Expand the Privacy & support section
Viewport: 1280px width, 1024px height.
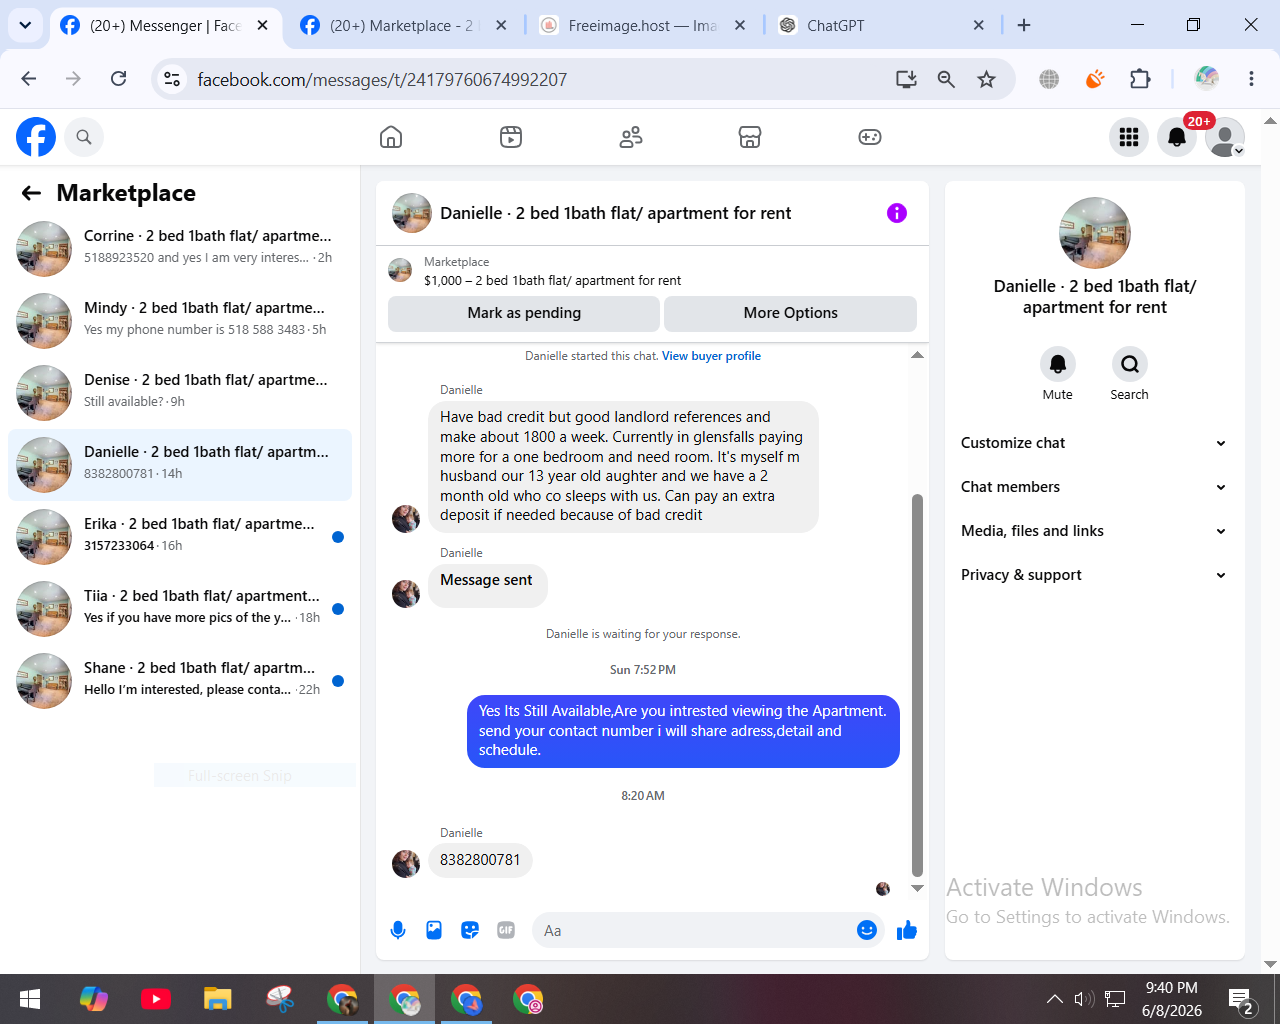pos(1094,575)
